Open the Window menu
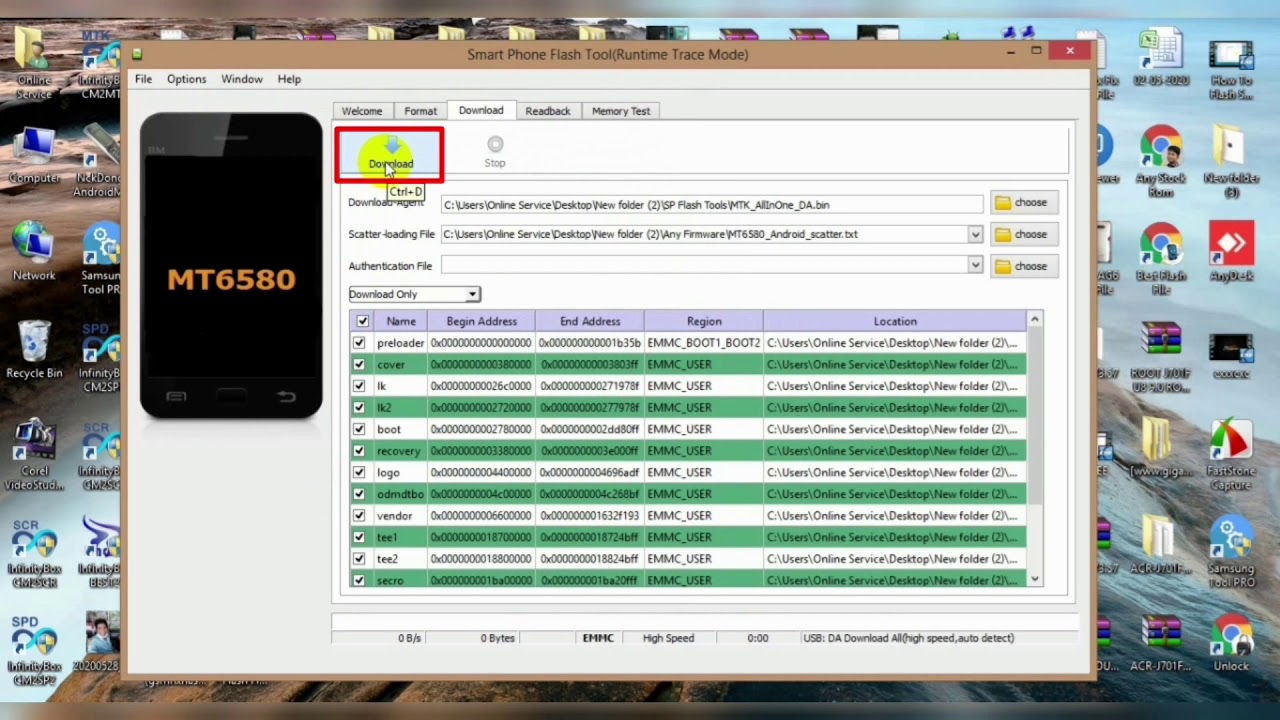Image resolution: width=1280 pixels, height=720 pixels. coord(242,79)
